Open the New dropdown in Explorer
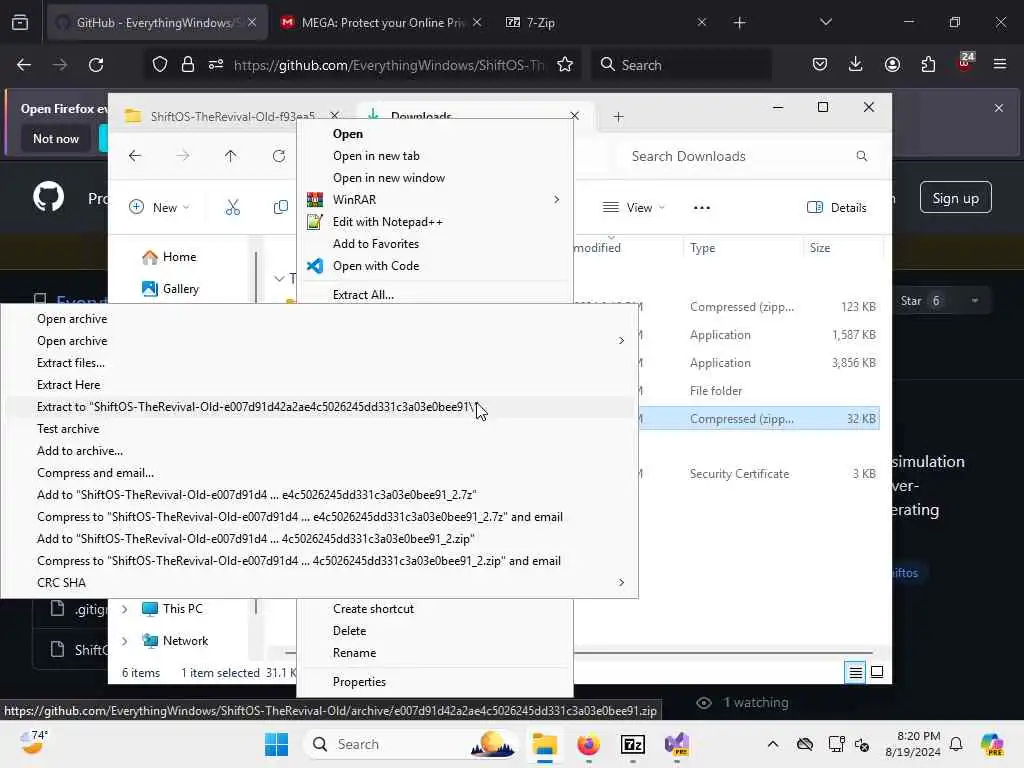 [160, 208]
